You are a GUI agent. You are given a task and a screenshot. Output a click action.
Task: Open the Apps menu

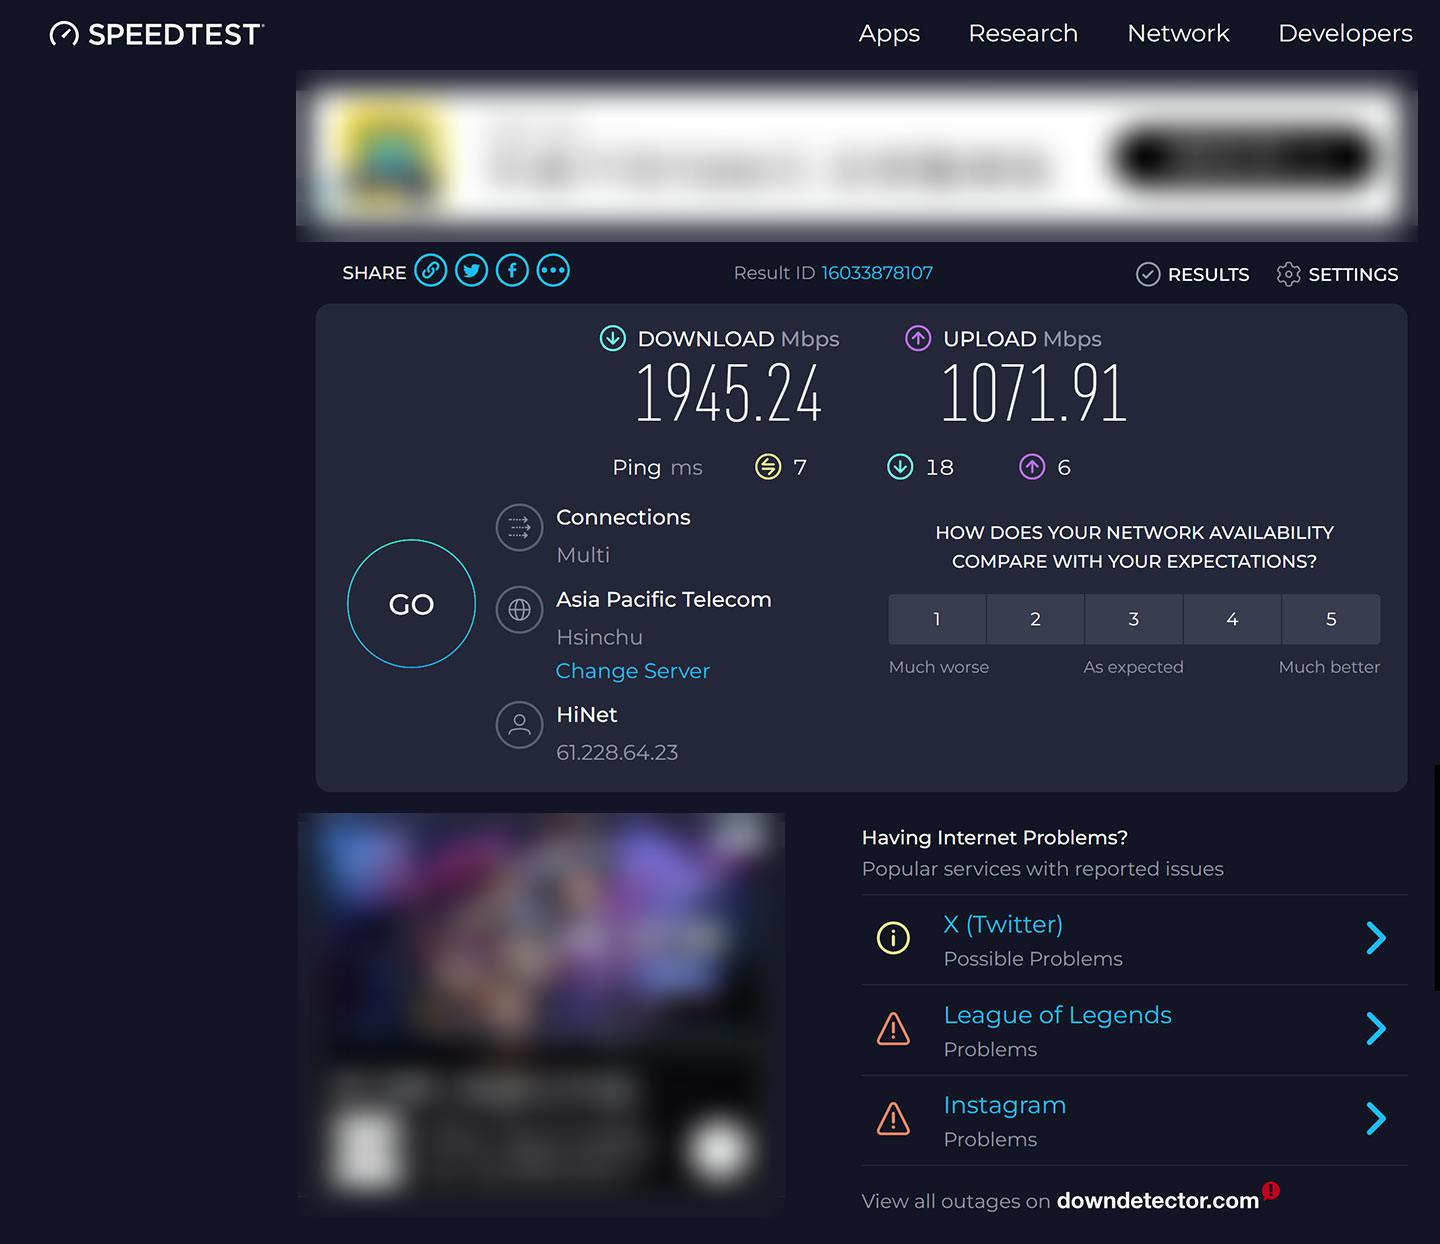point(889,33)
